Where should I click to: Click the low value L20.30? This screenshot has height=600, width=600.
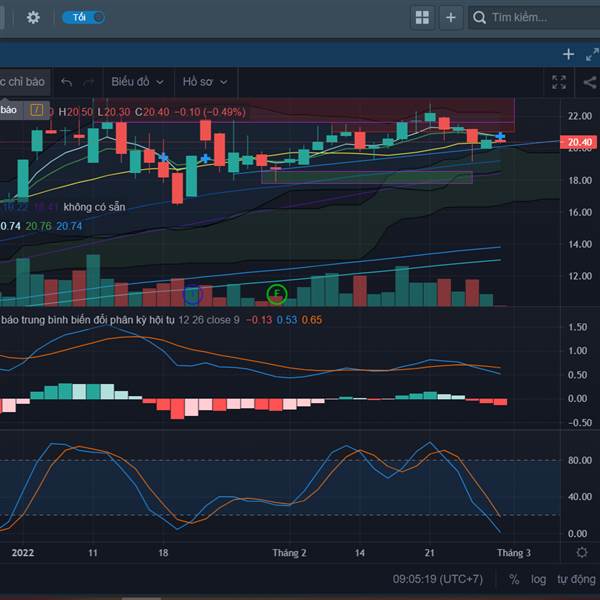114,112
